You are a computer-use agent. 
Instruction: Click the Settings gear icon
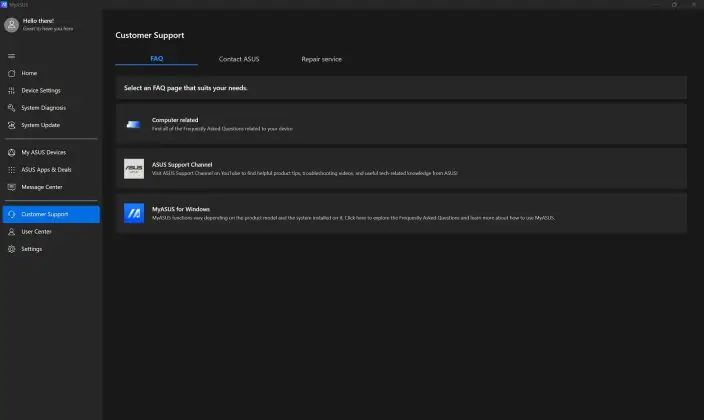[12, 249]
